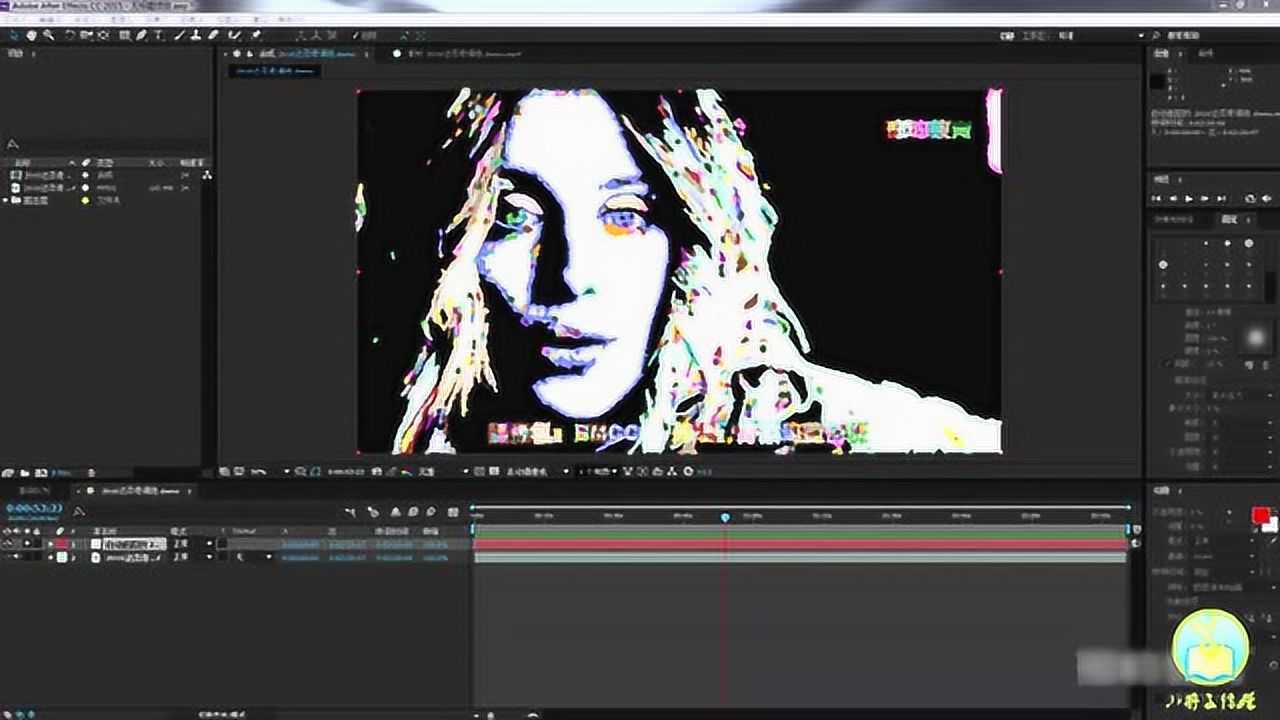Select the Puppet Pin tool
The image size is (1280, 720).
pyautogui.click(x=256, y=35)
